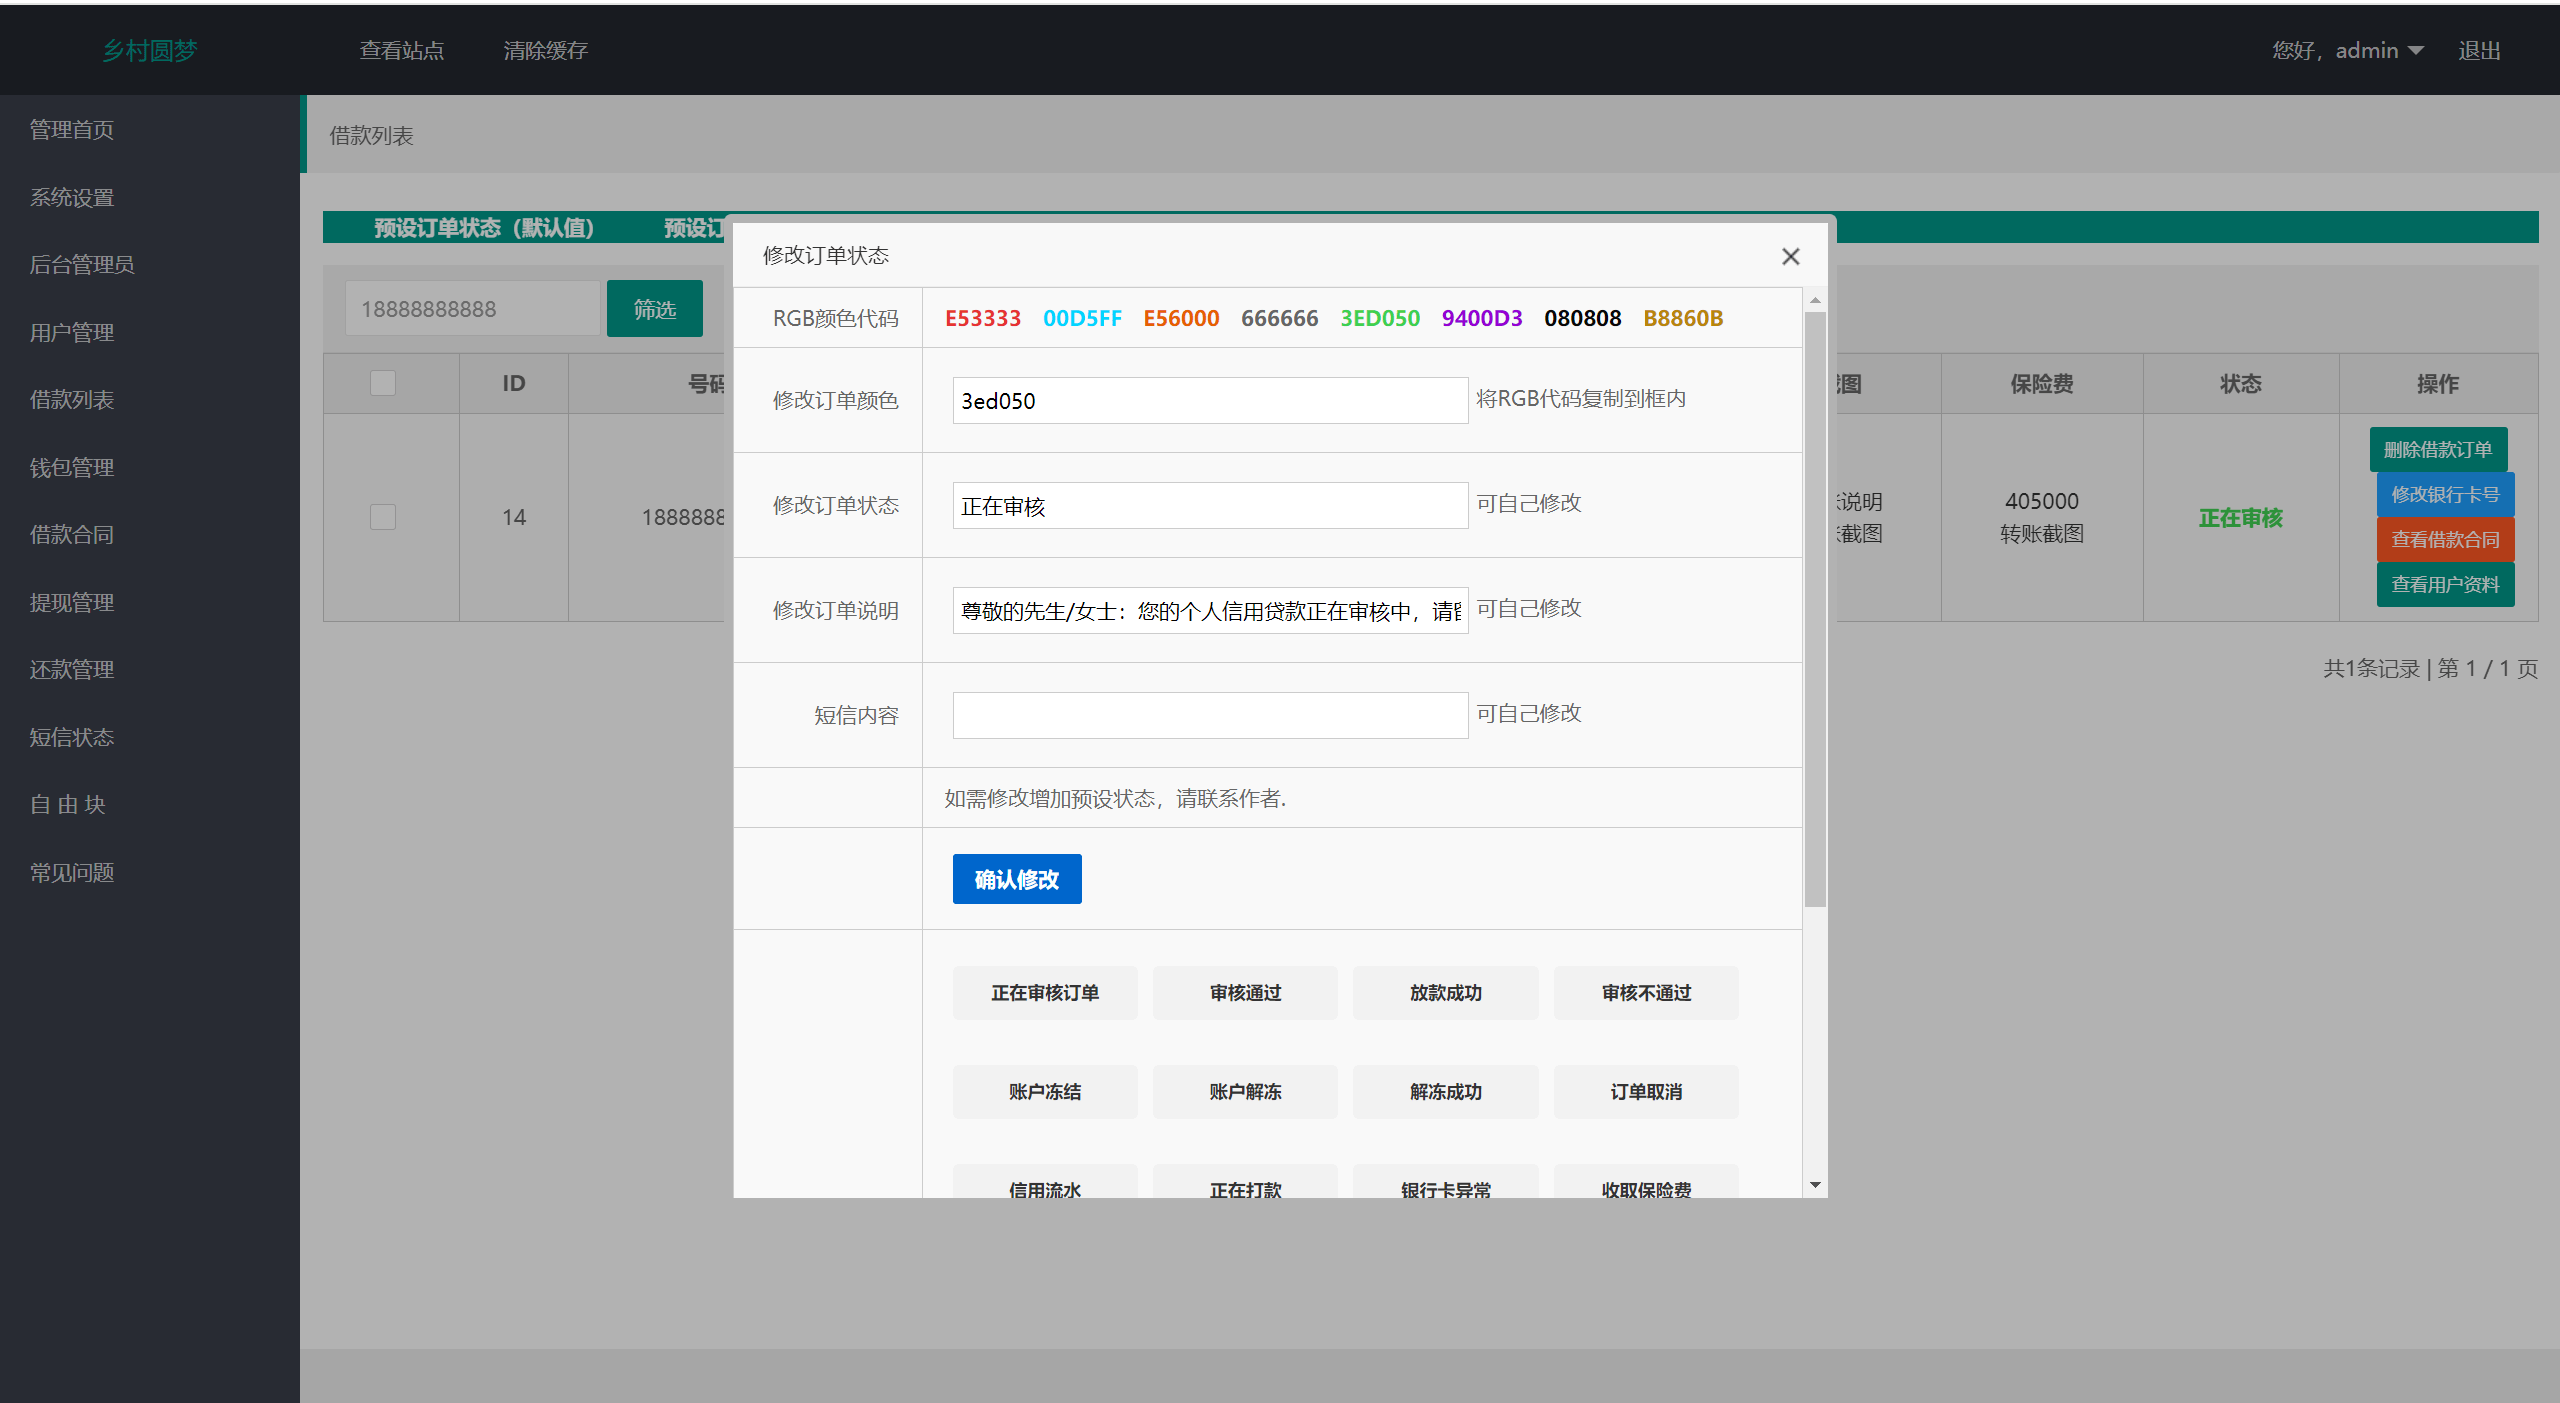
Task: Pick the 666666 gray color code
Action: tap(1279, 318)
